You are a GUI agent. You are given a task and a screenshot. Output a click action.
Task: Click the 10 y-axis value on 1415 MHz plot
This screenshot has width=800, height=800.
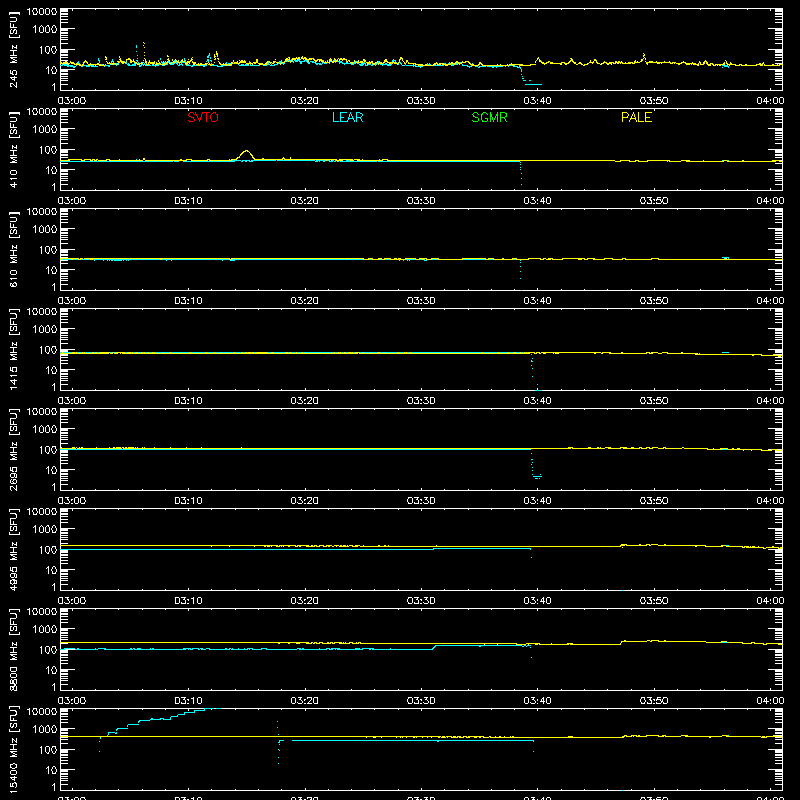click(51, 370)
